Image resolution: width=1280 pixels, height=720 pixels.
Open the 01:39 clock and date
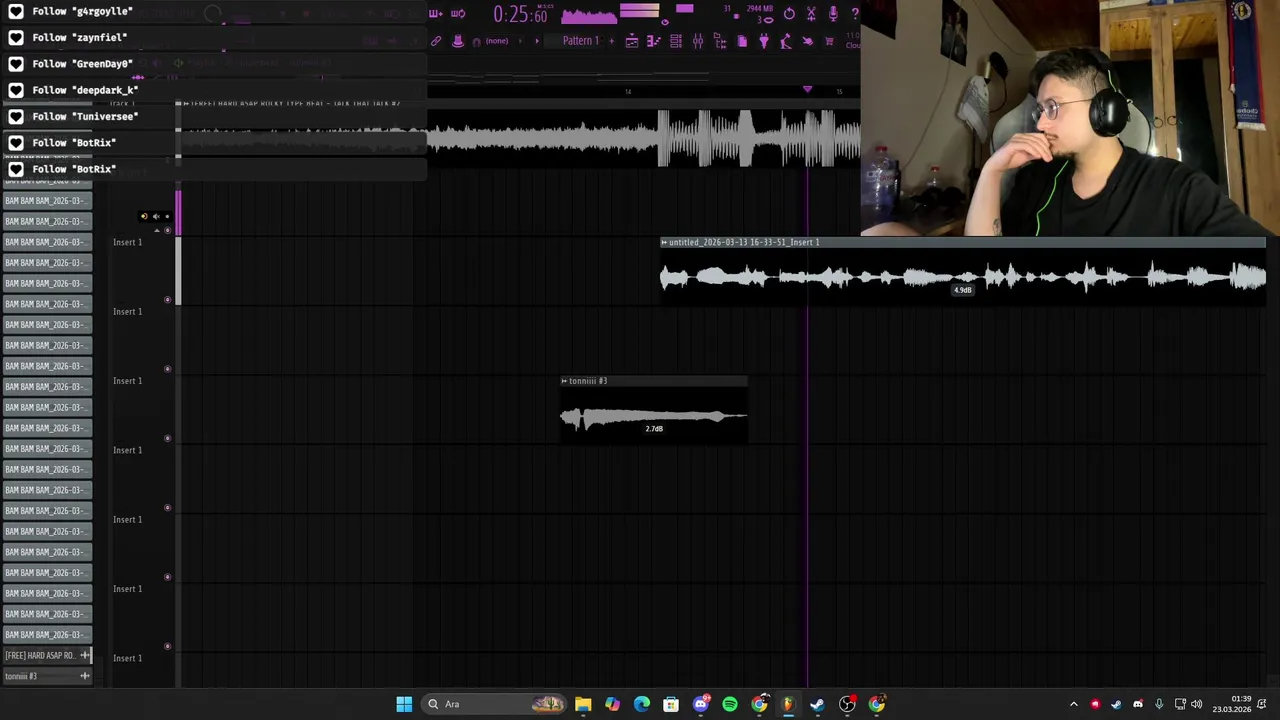tap(1232, 704)
